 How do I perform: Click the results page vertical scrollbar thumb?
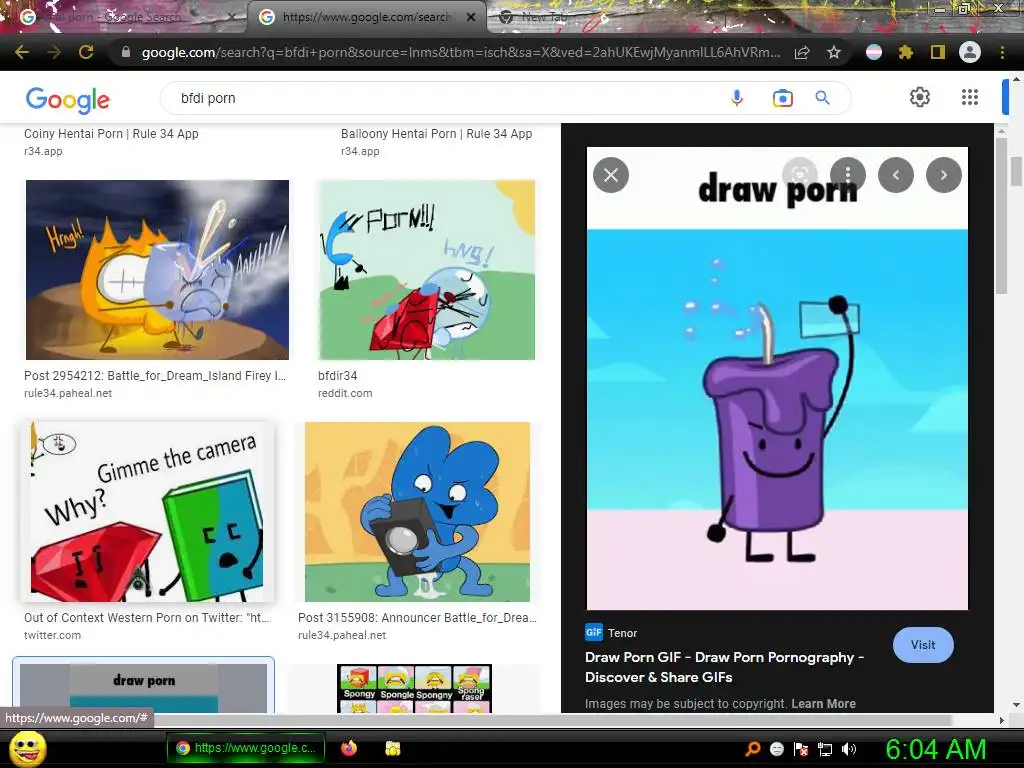click(x=1016, y=171)
